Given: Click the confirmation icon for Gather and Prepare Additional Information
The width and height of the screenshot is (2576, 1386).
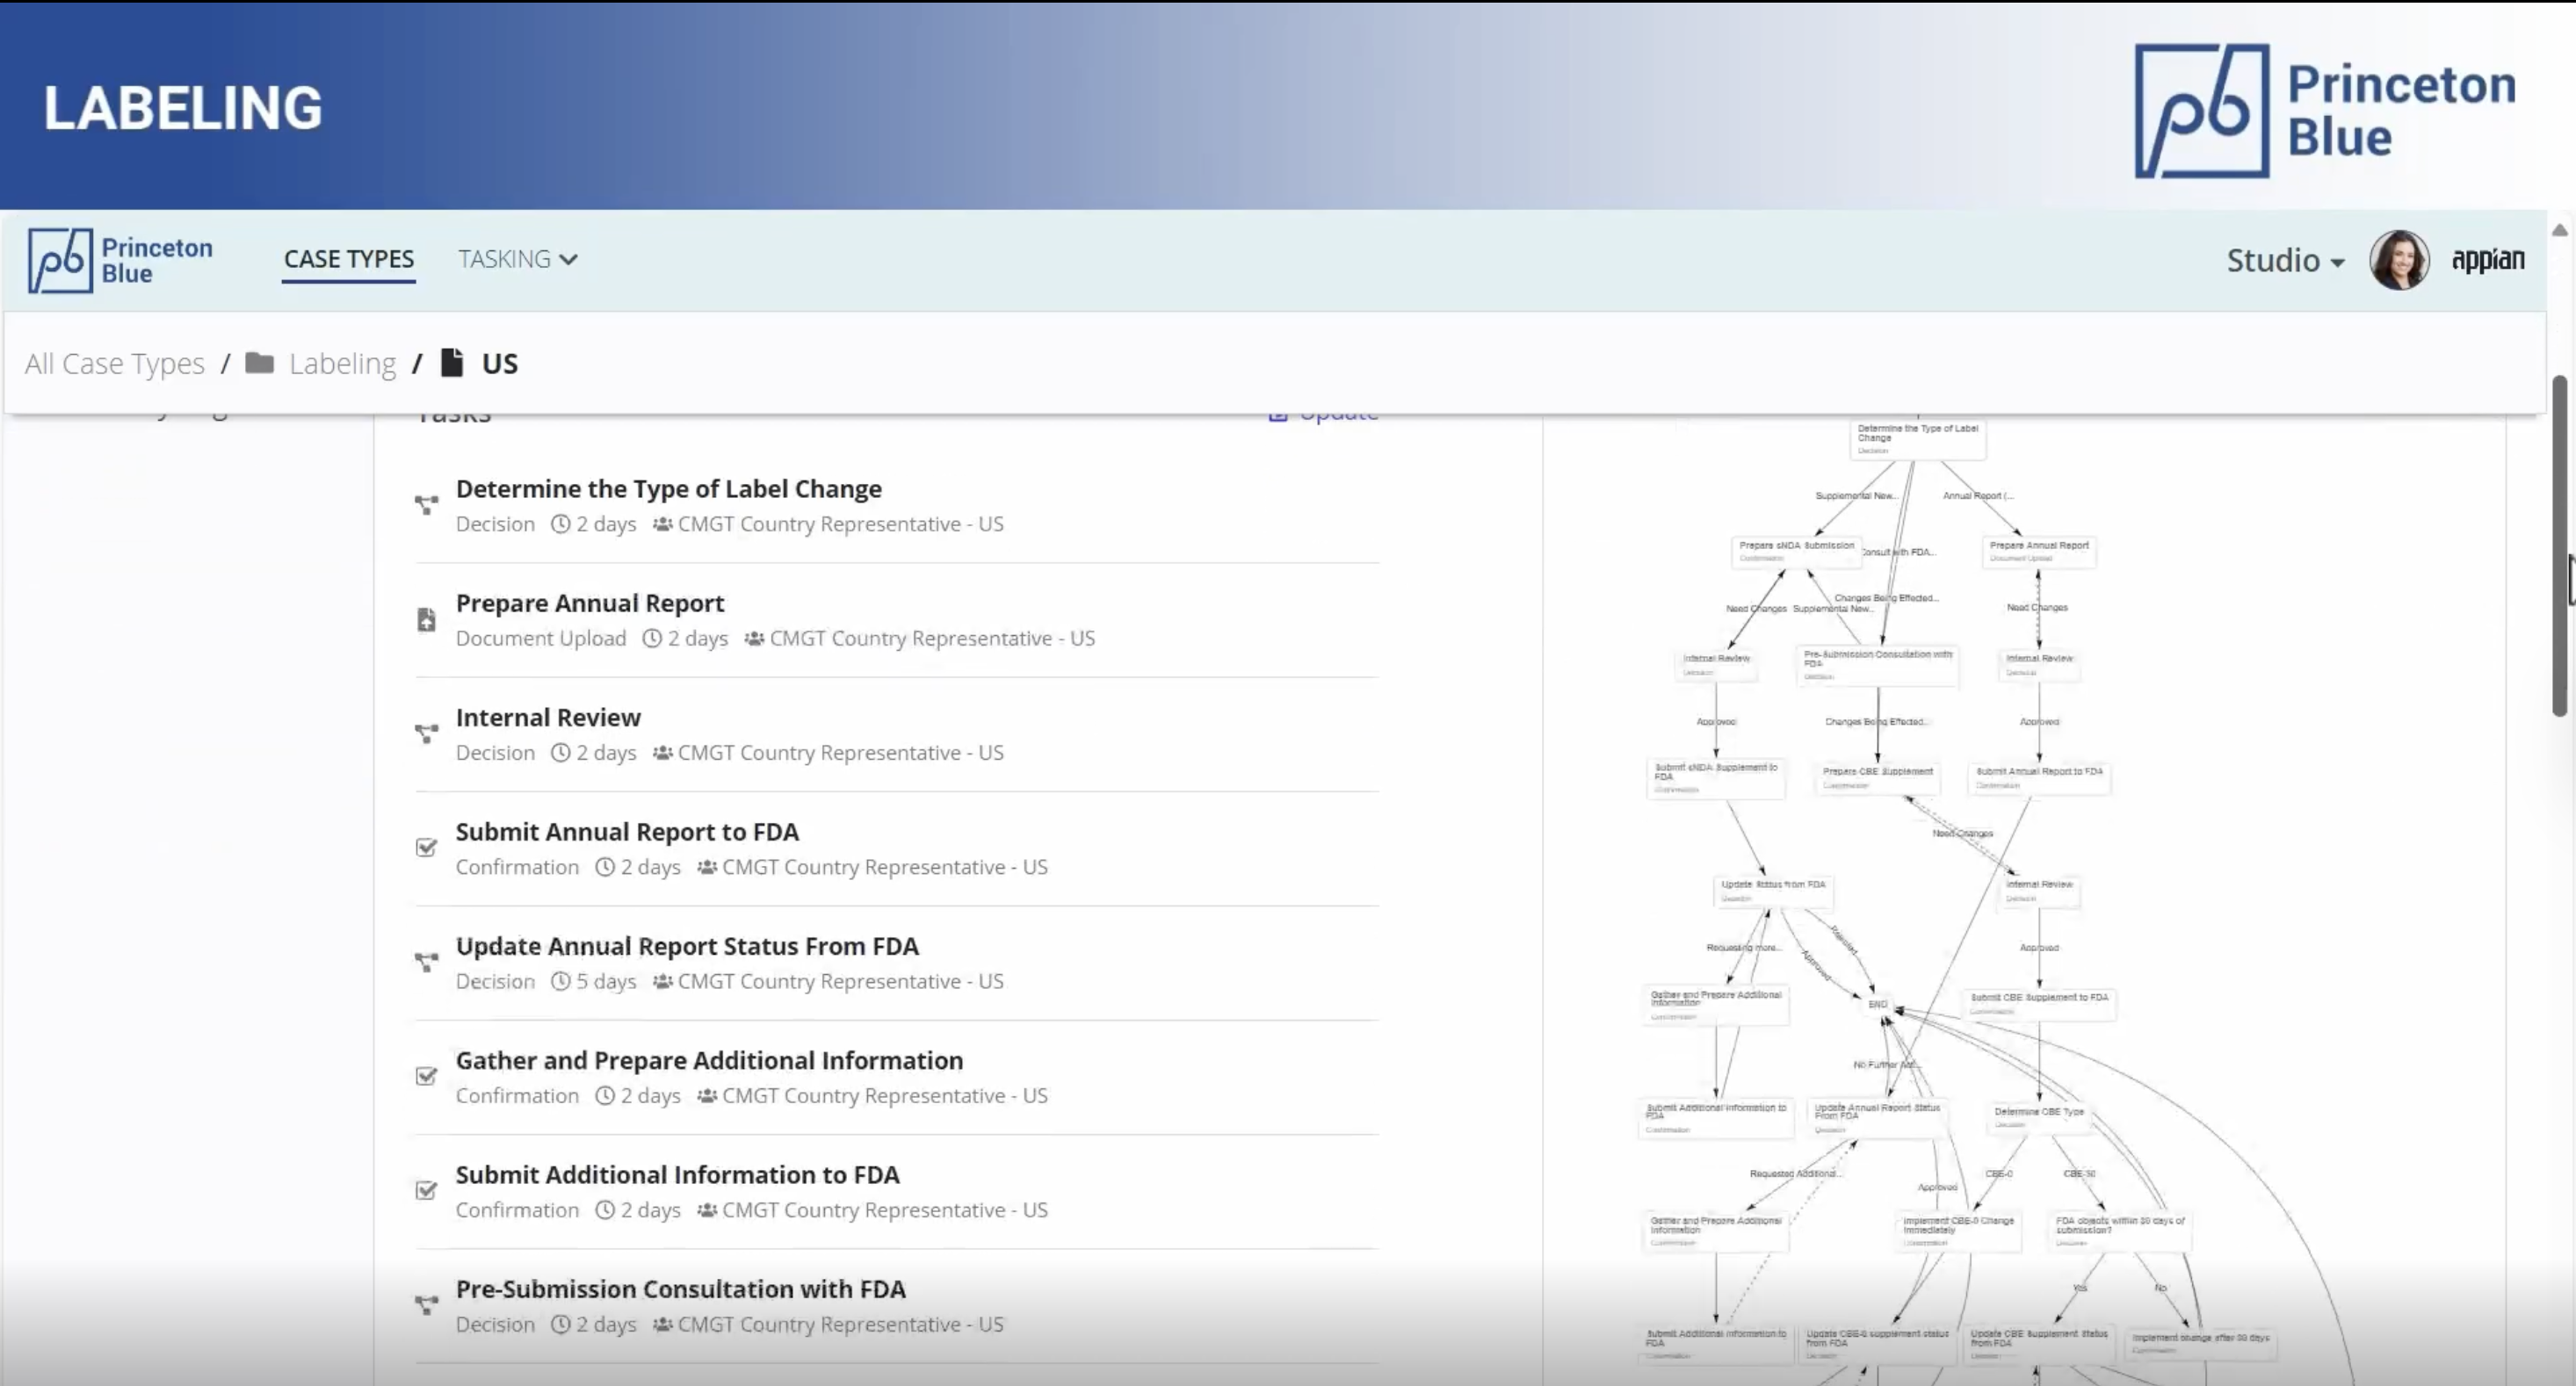Looking at the screenshot, I should click(x=426, y=1076).
